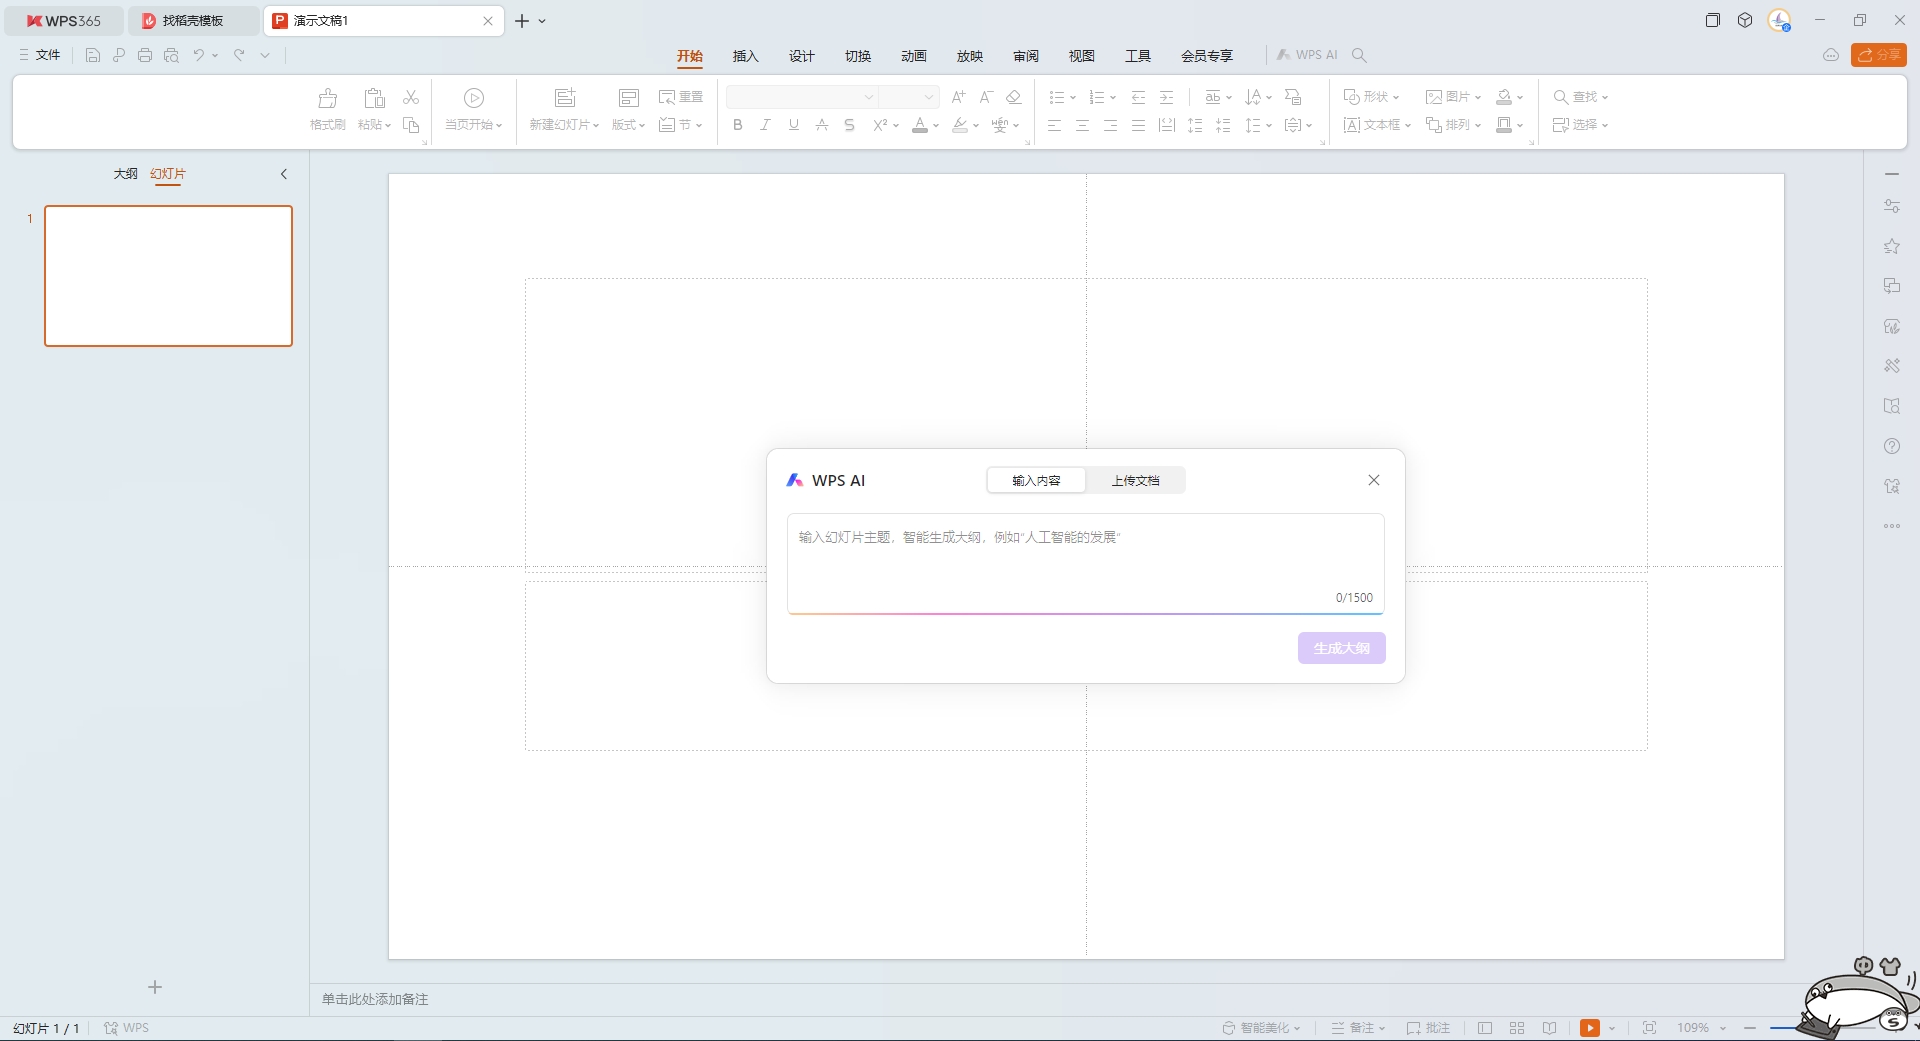
Task: Click the orange Share (分享) button
Action: point(1879,55)
